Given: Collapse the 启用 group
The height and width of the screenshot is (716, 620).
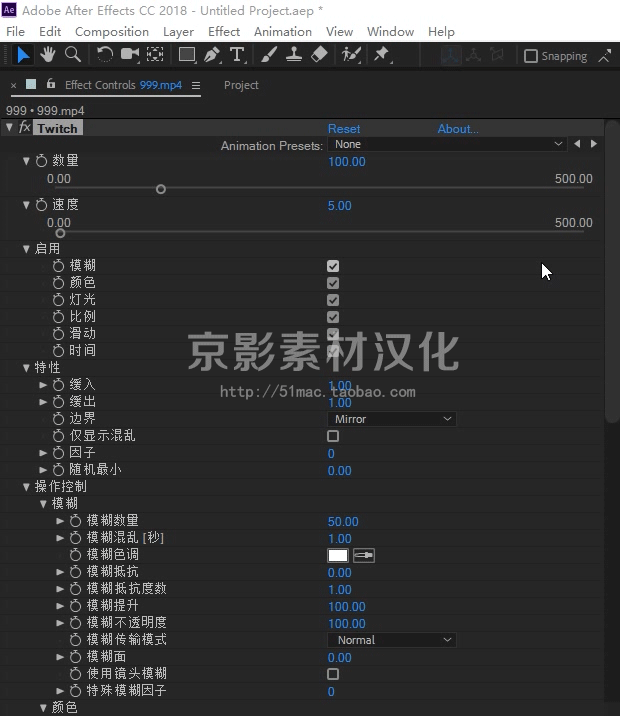Looking at the screenshot, I should [x=26, y=249].
